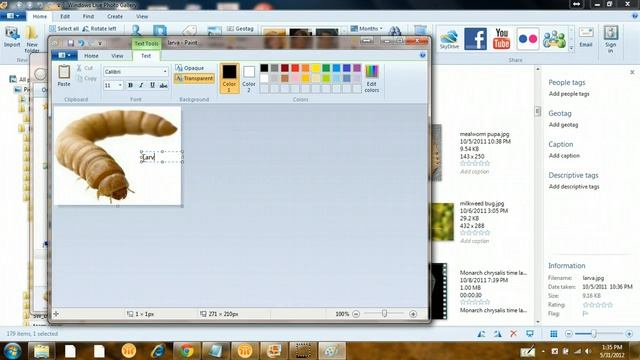The image size is (640, 360).
Task: Click the Paint help icon
Action: 422,55
